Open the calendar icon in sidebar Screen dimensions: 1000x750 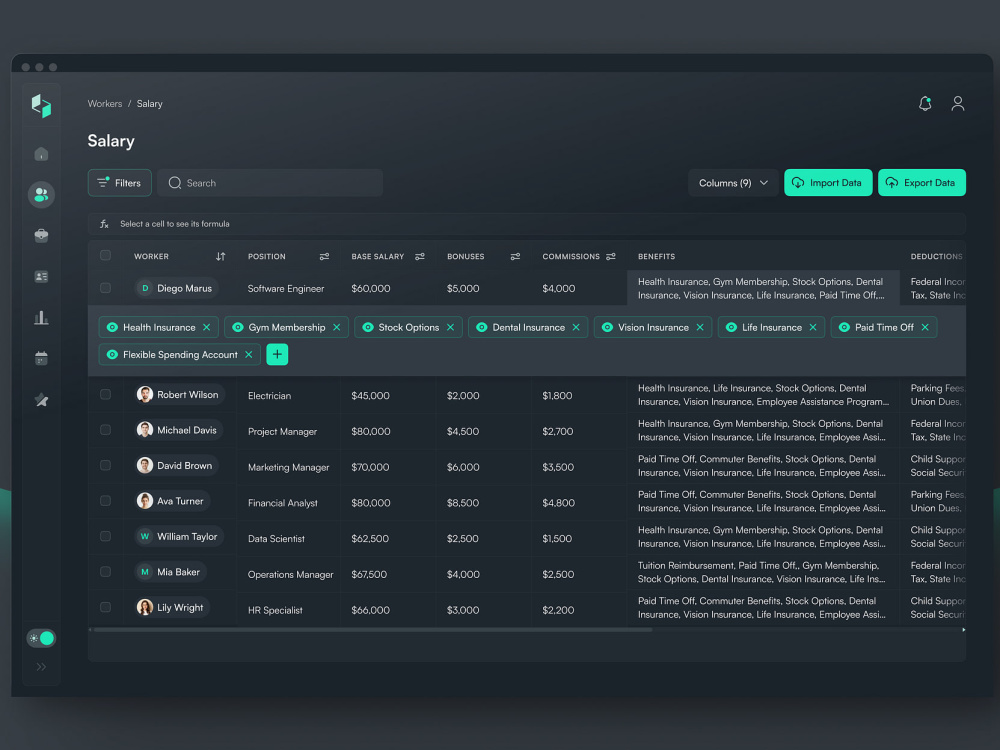coord(41,358)
